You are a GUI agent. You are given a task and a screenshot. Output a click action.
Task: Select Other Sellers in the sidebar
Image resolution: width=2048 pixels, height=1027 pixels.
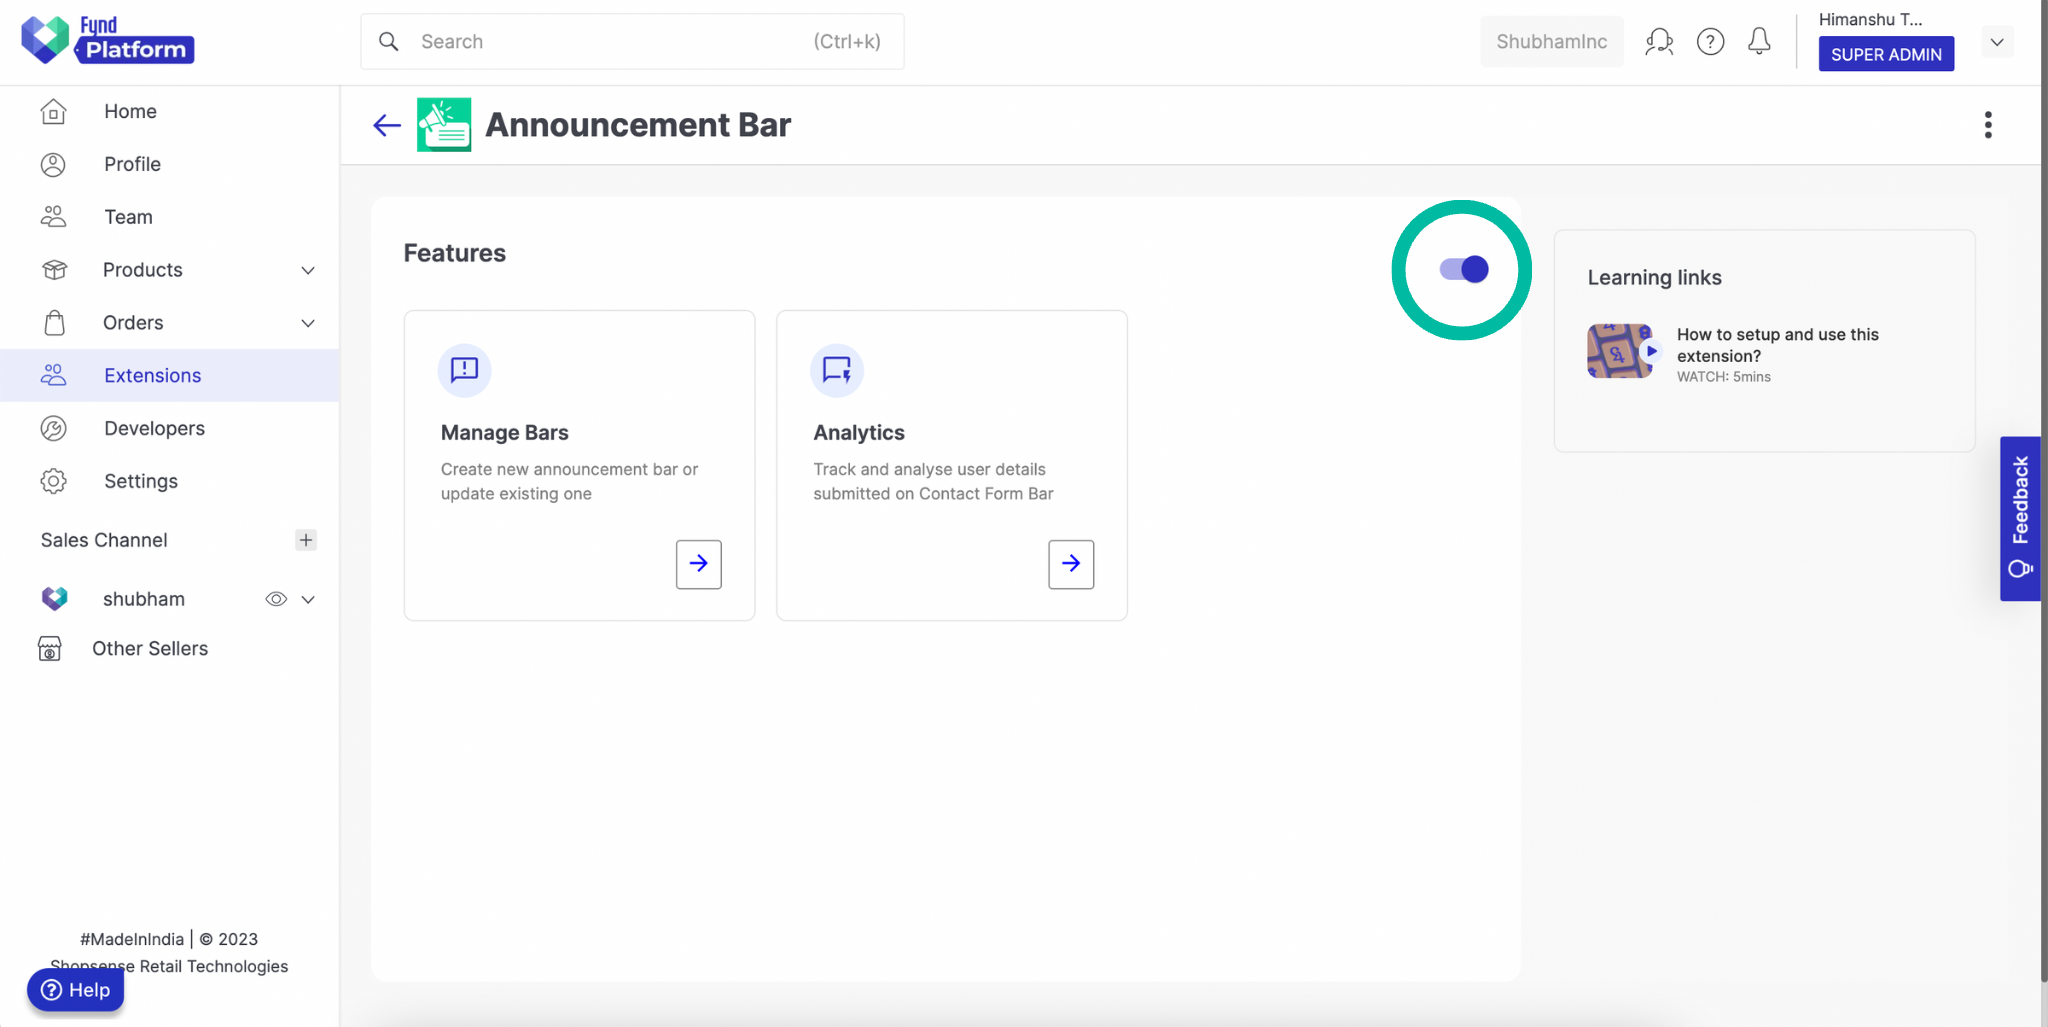click(x=150, y=648)
